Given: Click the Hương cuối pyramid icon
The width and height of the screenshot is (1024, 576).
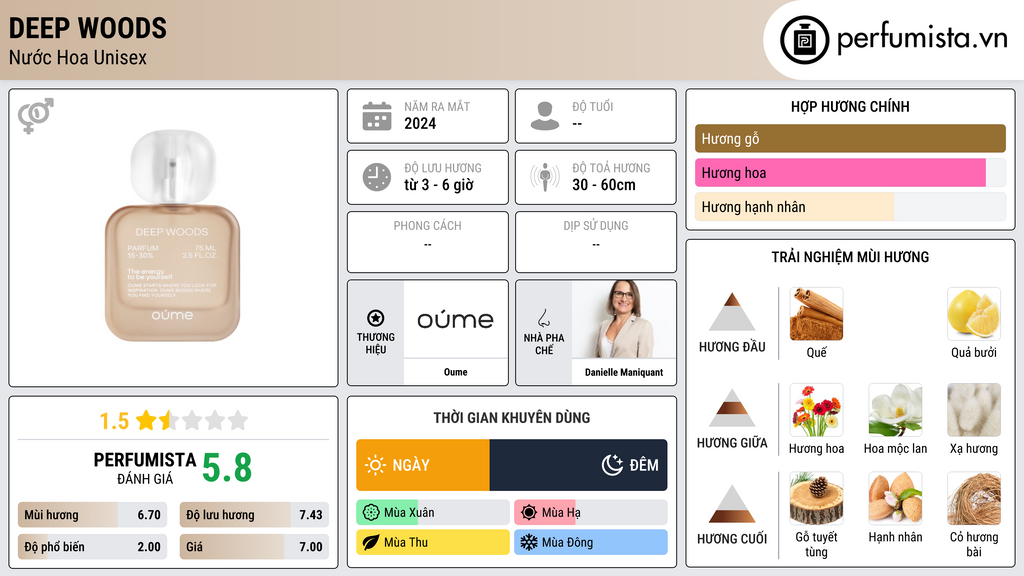Looking at the screenshot, I should [x=732, y=504].
